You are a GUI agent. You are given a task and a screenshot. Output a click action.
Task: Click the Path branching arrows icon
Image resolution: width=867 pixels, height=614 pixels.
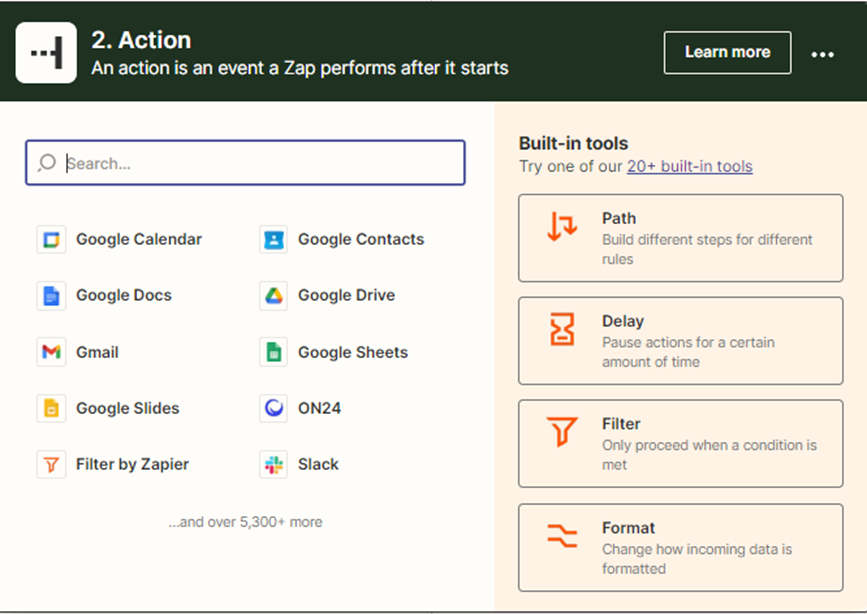coord(562,226)
